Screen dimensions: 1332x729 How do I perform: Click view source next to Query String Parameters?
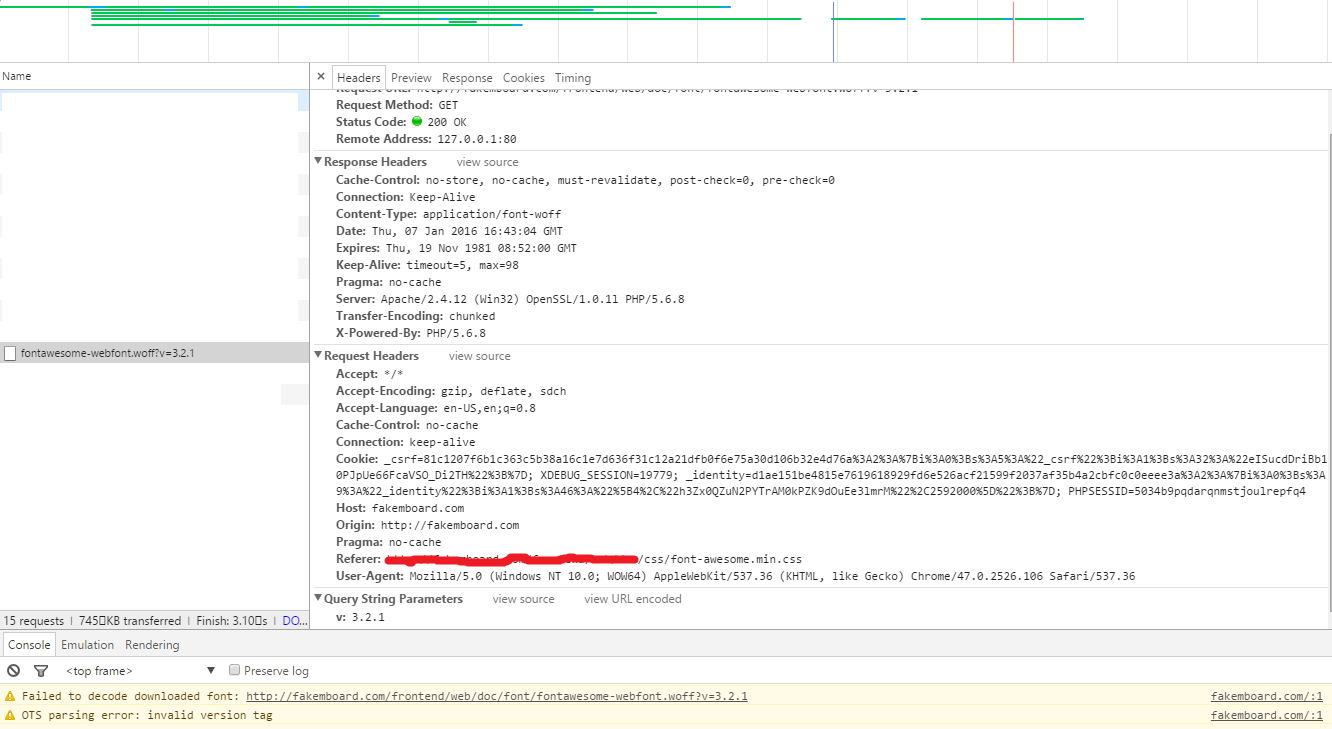(523, 599)
